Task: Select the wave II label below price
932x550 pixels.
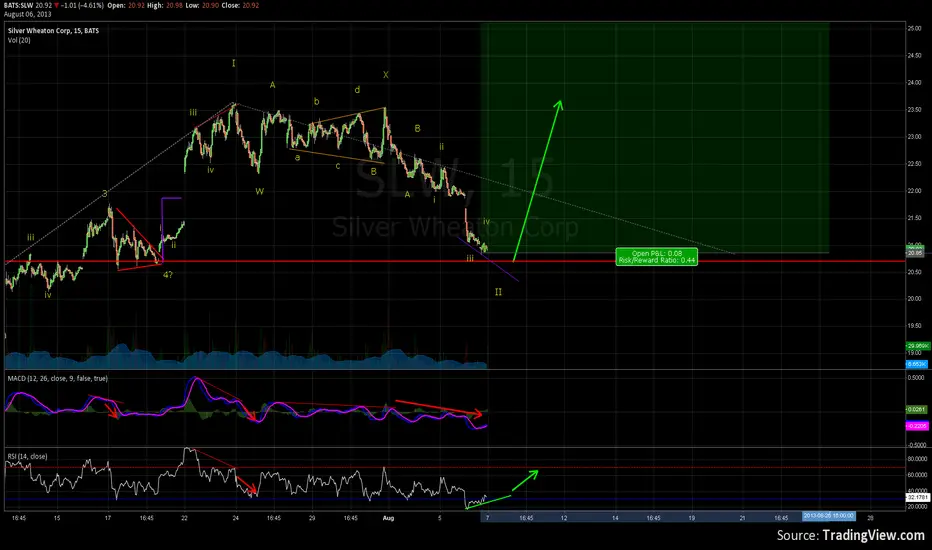Action: point(498,293)
